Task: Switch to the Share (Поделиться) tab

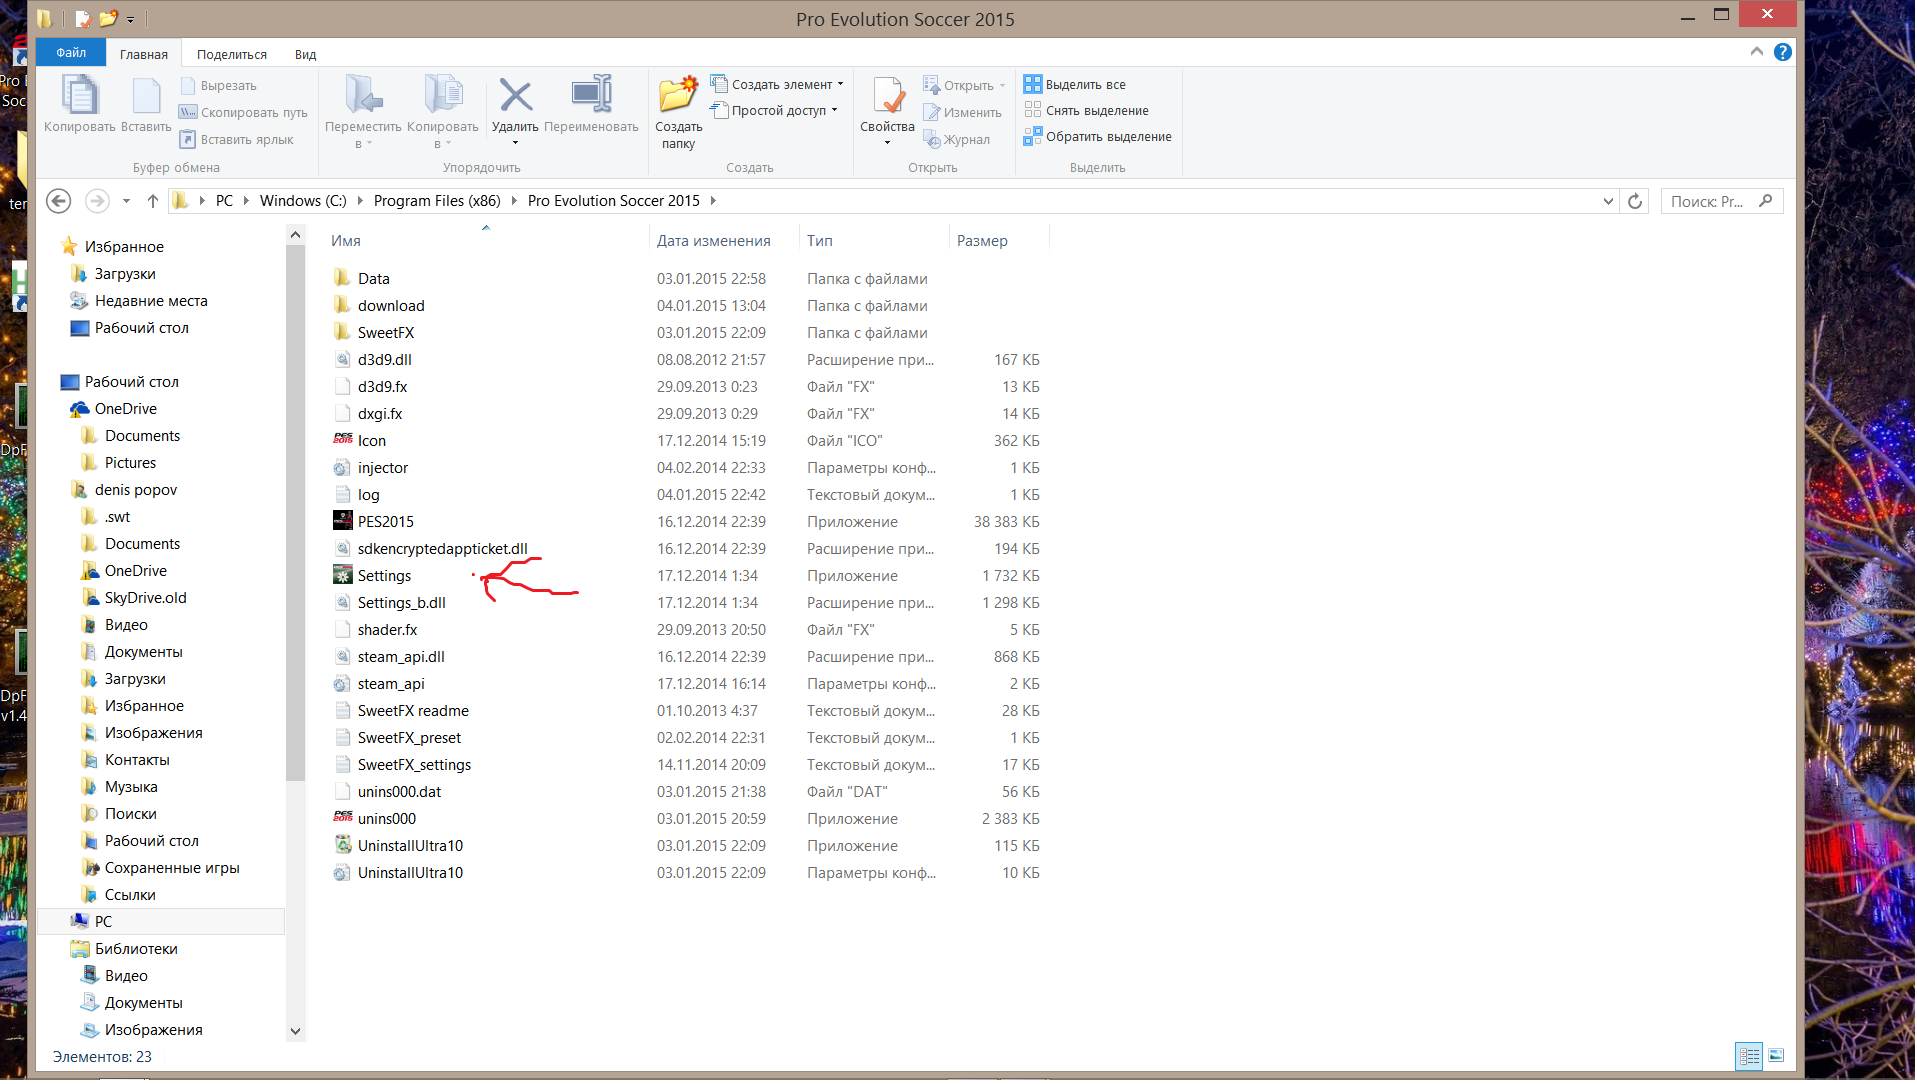Action: click(231, 55)
